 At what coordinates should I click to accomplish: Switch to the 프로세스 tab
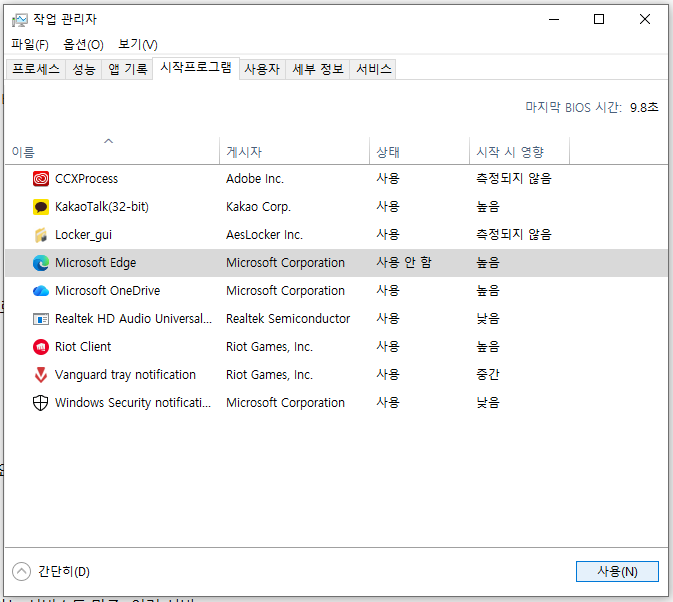pyautogui.click(x=36, y=69)
